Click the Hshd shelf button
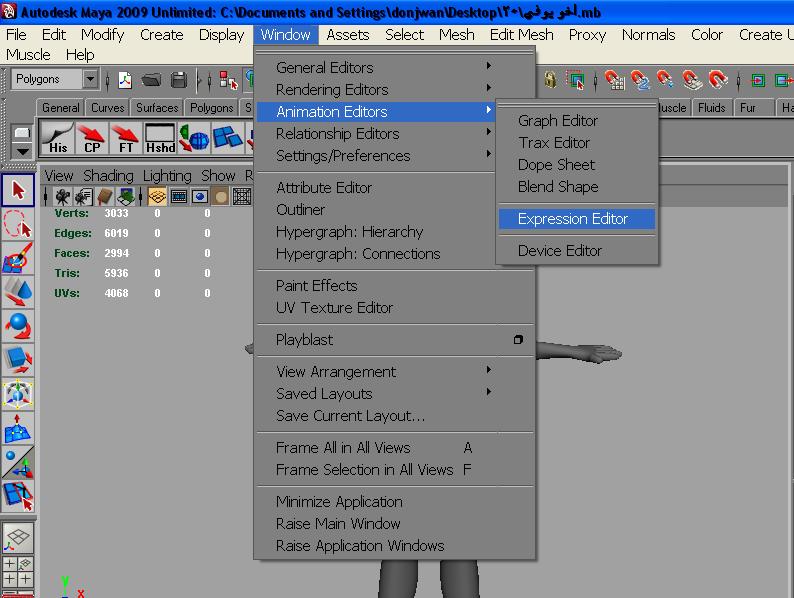Image resolution: width=794 pixels, height=598 pixels. tap(160, 137)
